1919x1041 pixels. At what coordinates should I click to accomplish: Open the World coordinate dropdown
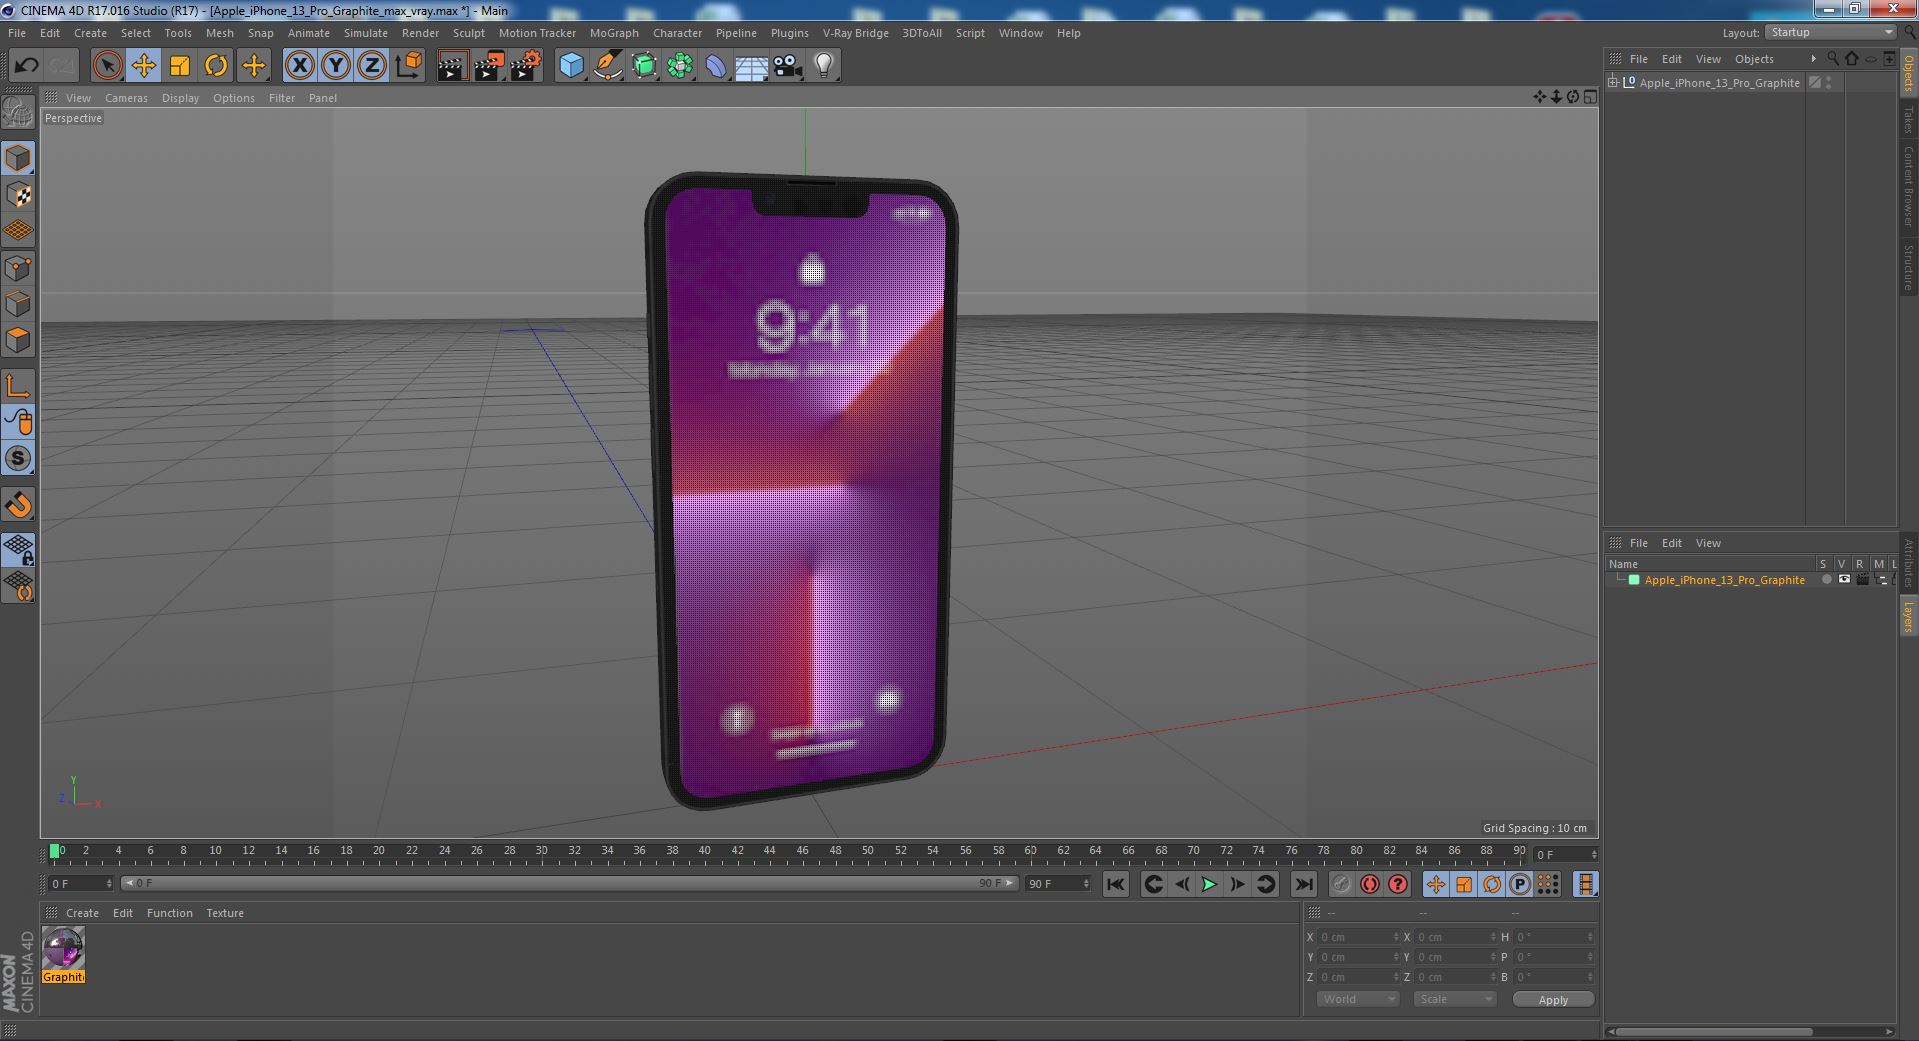(x=1357, y=999)
